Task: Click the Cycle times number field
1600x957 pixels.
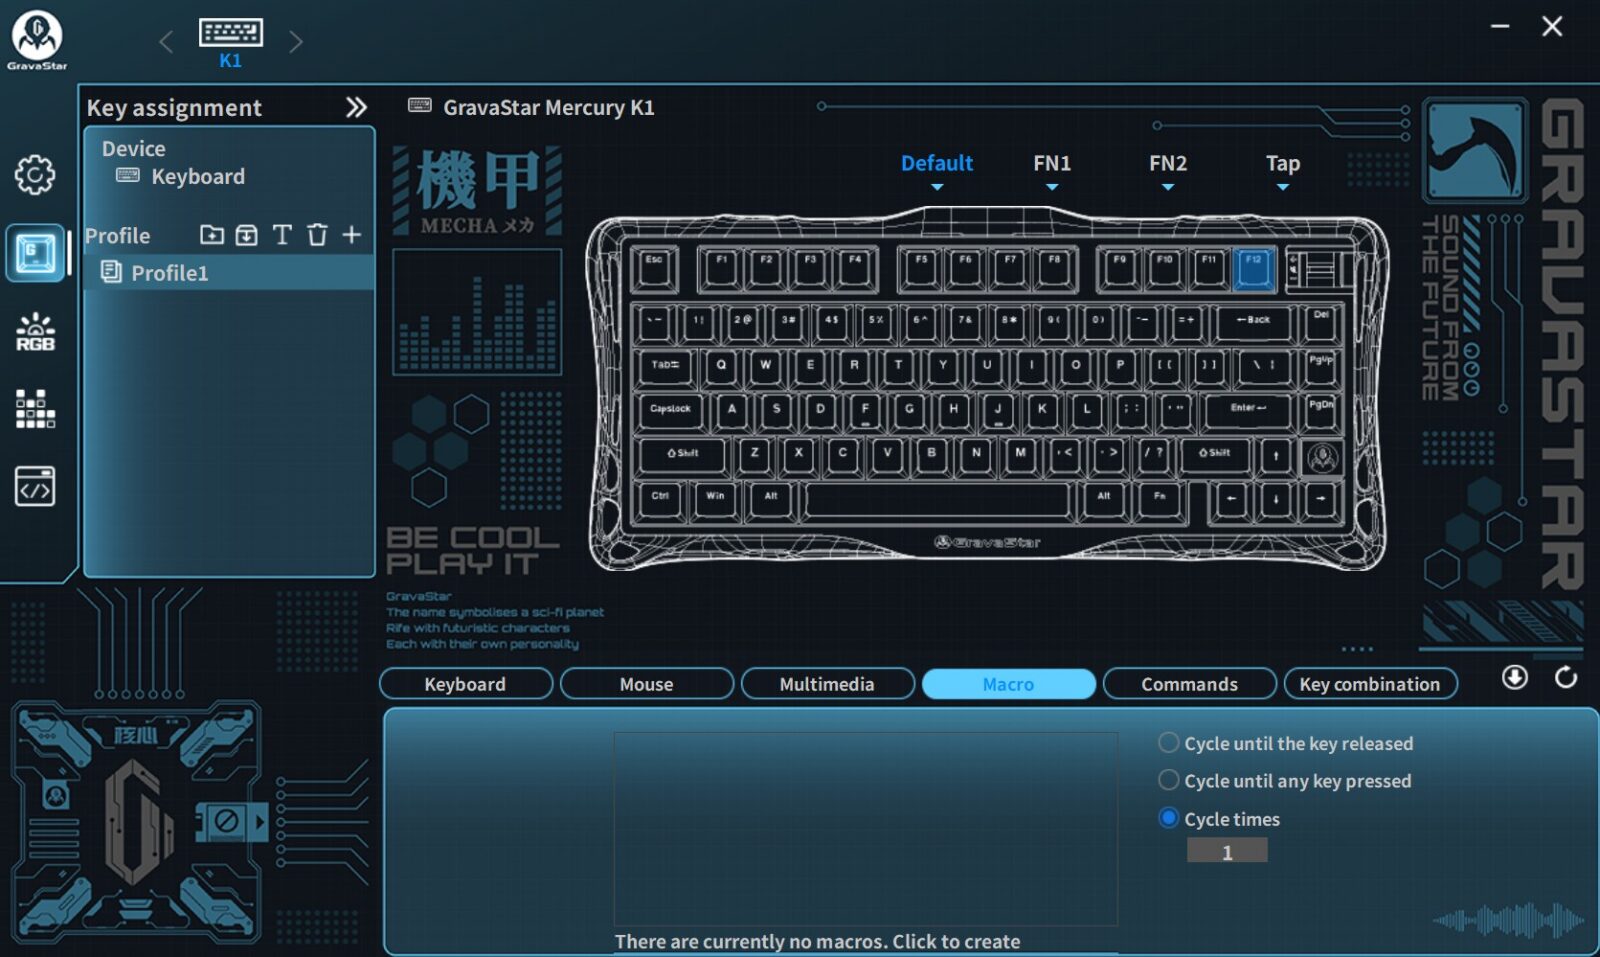Action: coord(1227,852)
